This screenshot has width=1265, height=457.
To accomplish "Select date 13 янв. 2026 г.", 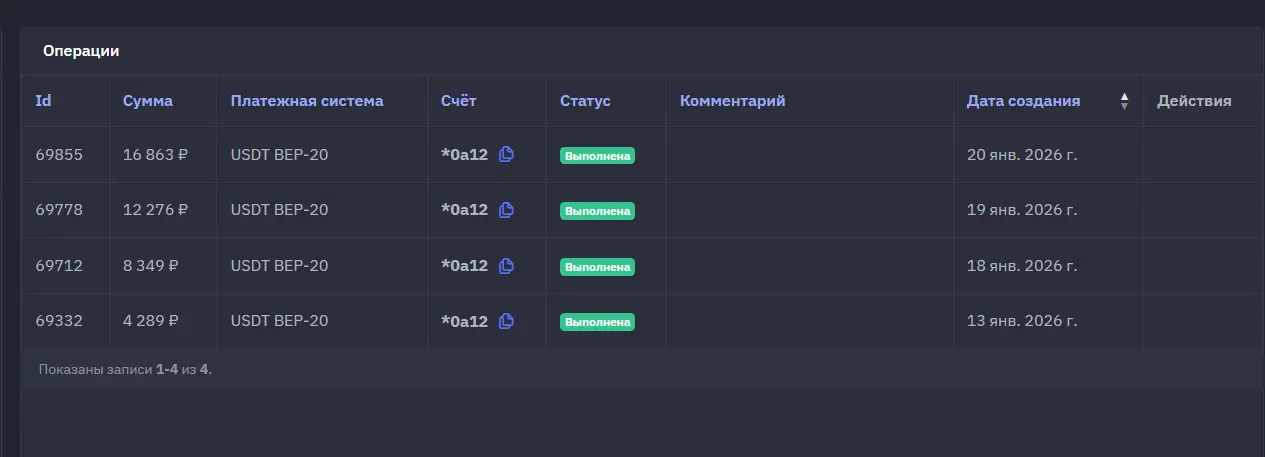I will (1022, 321).
